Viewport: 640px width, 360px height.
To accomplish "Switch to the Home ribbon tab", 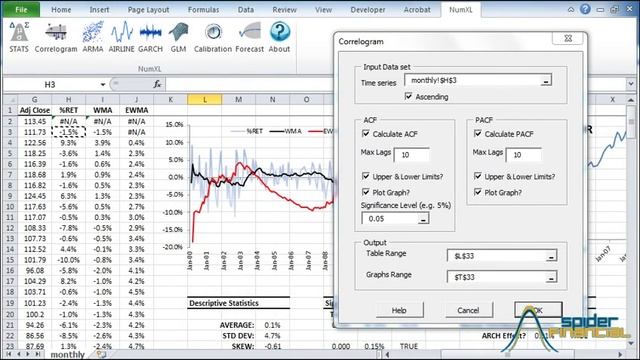I will click(x=61, y=9).
